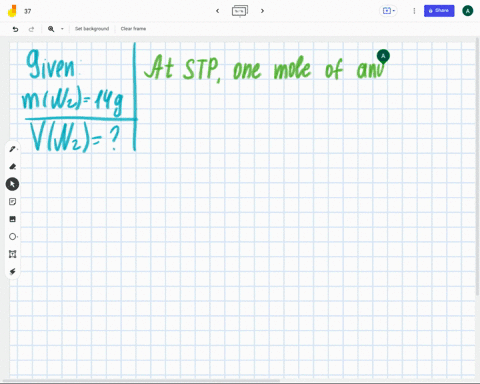Image resolution: width=480 pixels, height=384 pixels.
Task: Undo the last action
Action: click(15, 29)
